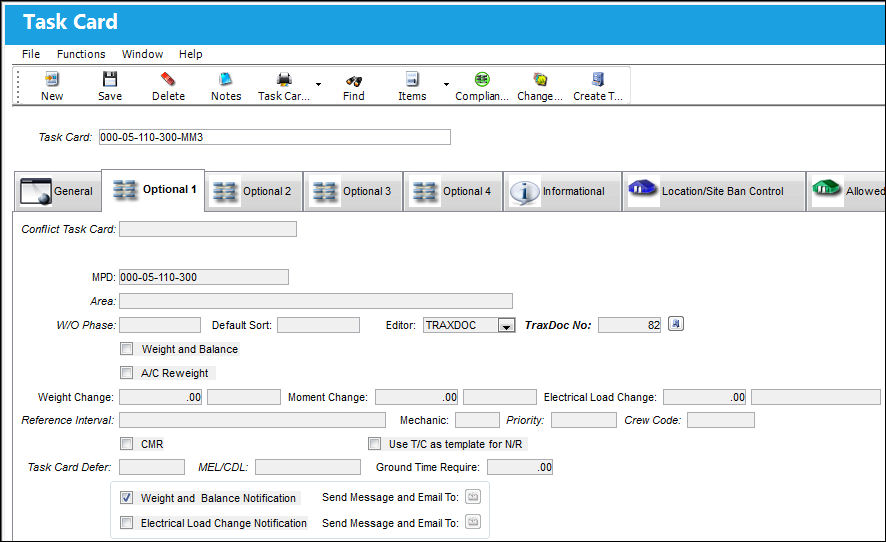Click the Electrical Load Change unit field

point(816,397)
